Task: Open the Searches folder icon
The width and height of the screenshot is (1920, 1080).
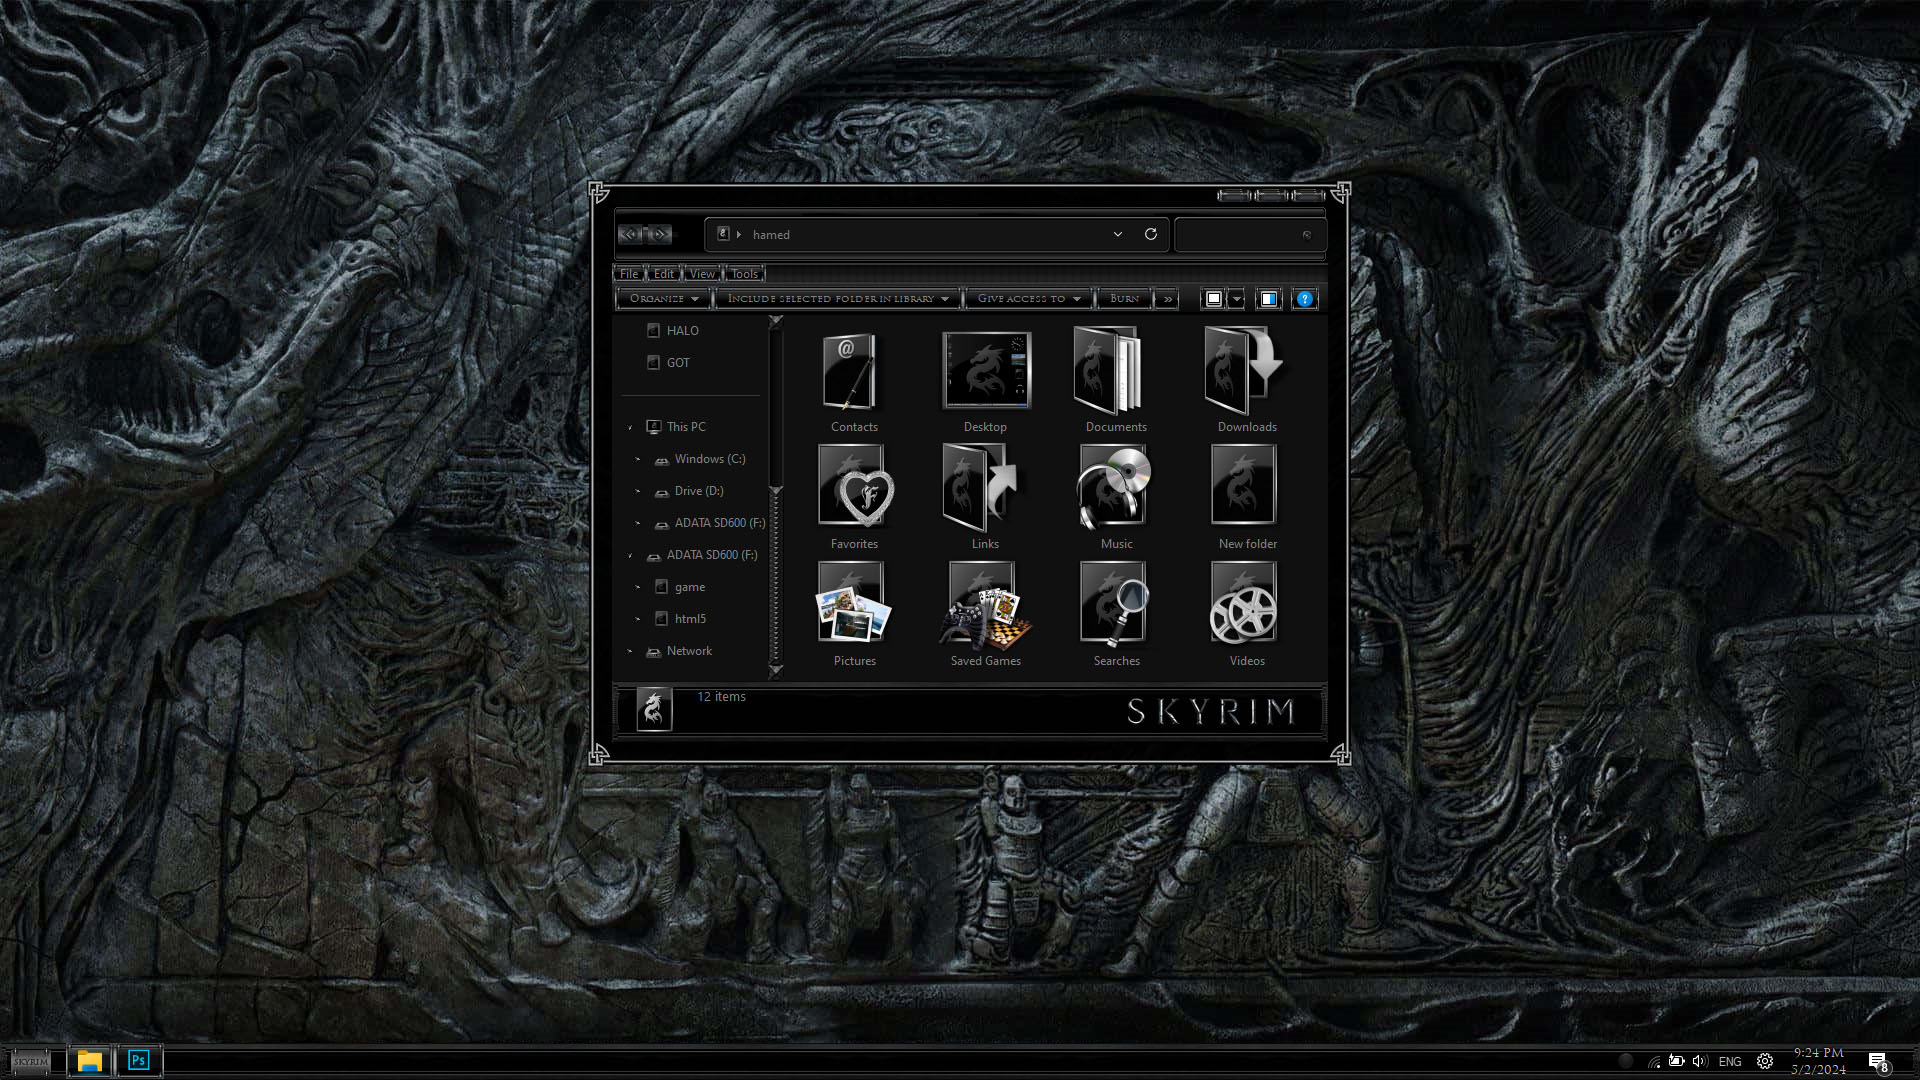Action: [x=1115, y=604]
